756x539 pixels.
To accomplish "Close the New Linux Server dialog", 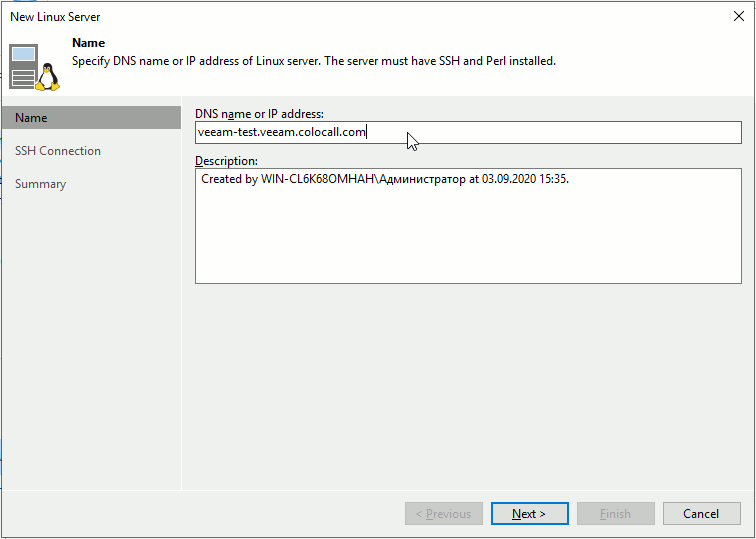I will tap(738, 16).
